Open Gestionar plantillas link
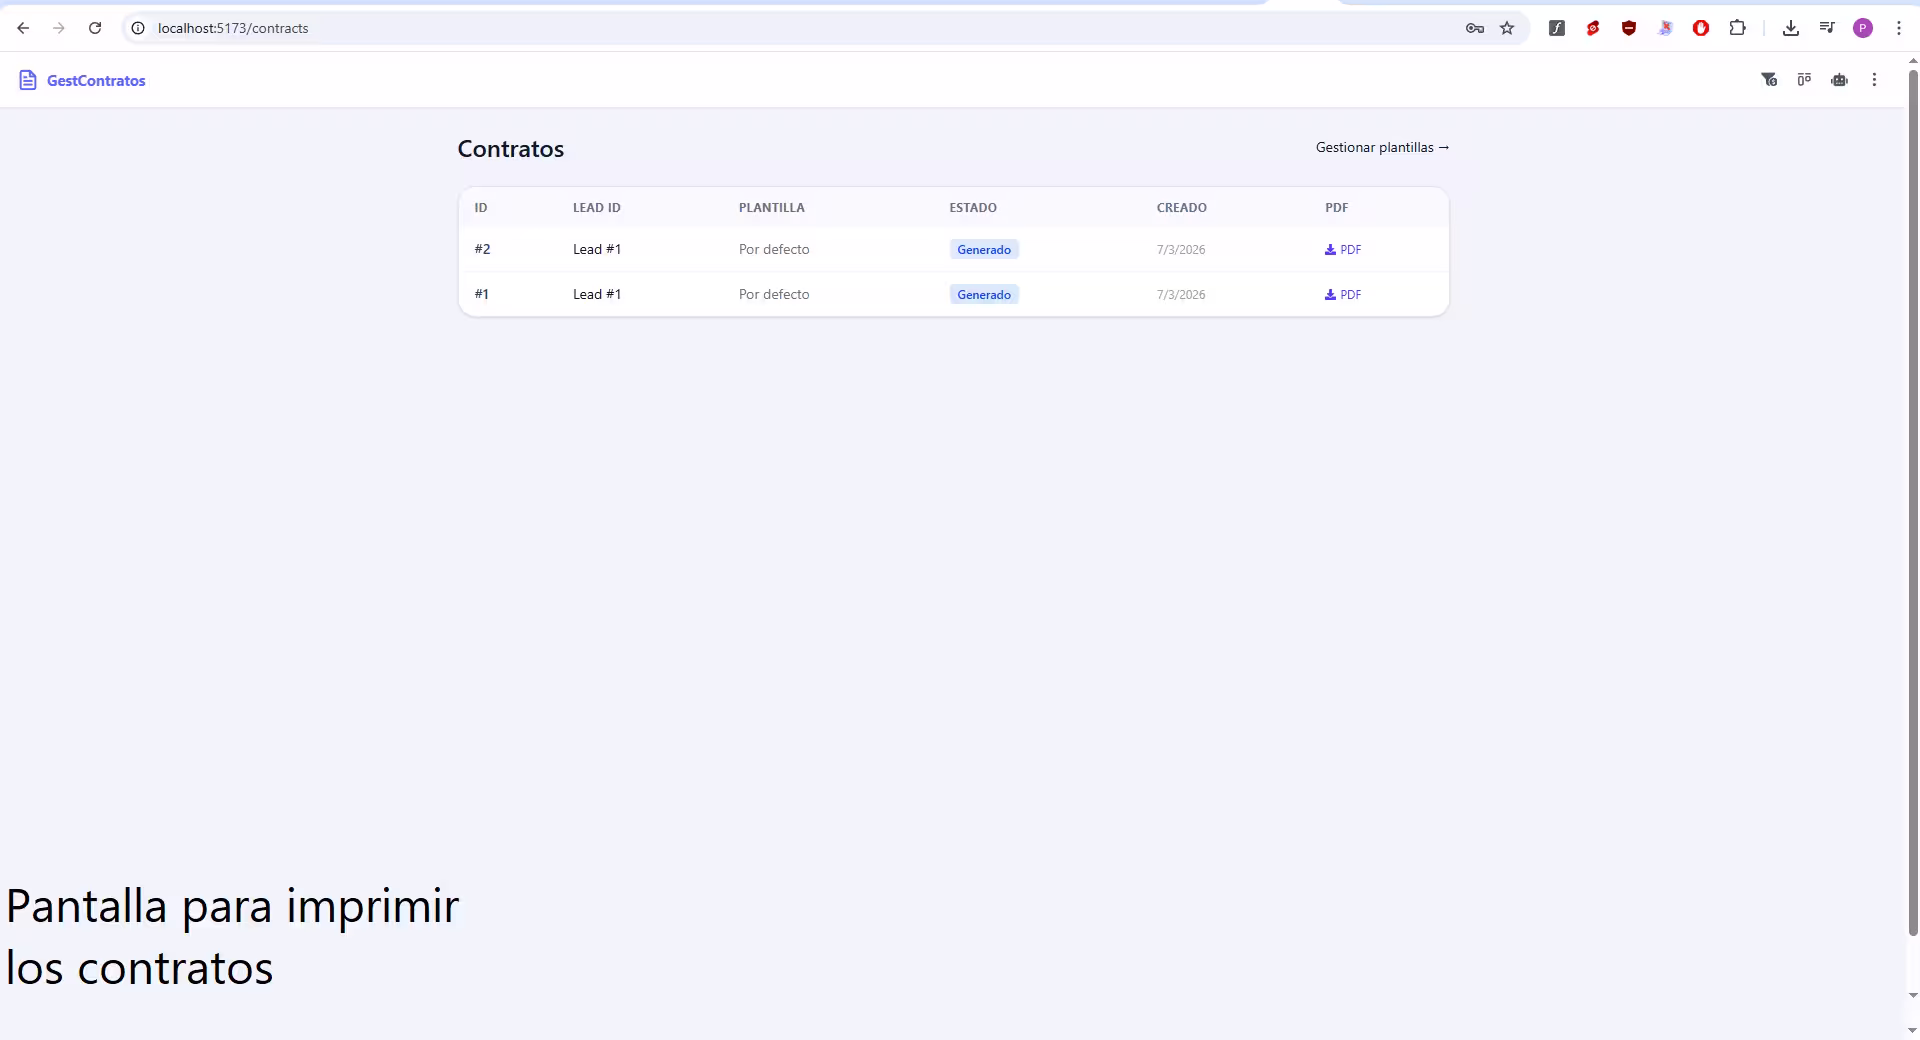 [1381, 147]
